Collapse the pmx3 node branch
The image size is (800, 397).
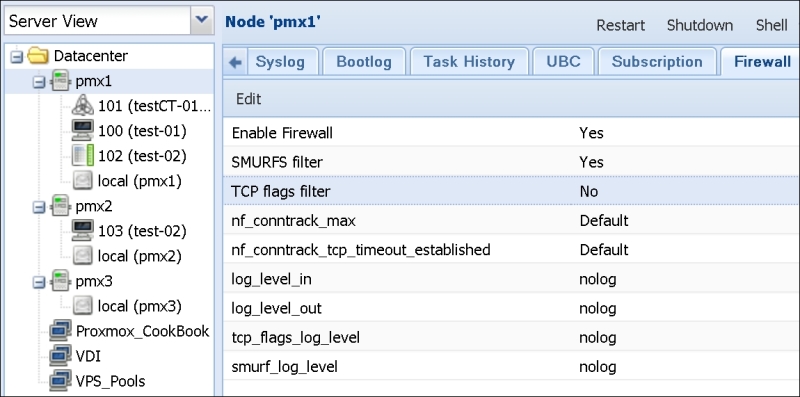click(x=39, y=282)
